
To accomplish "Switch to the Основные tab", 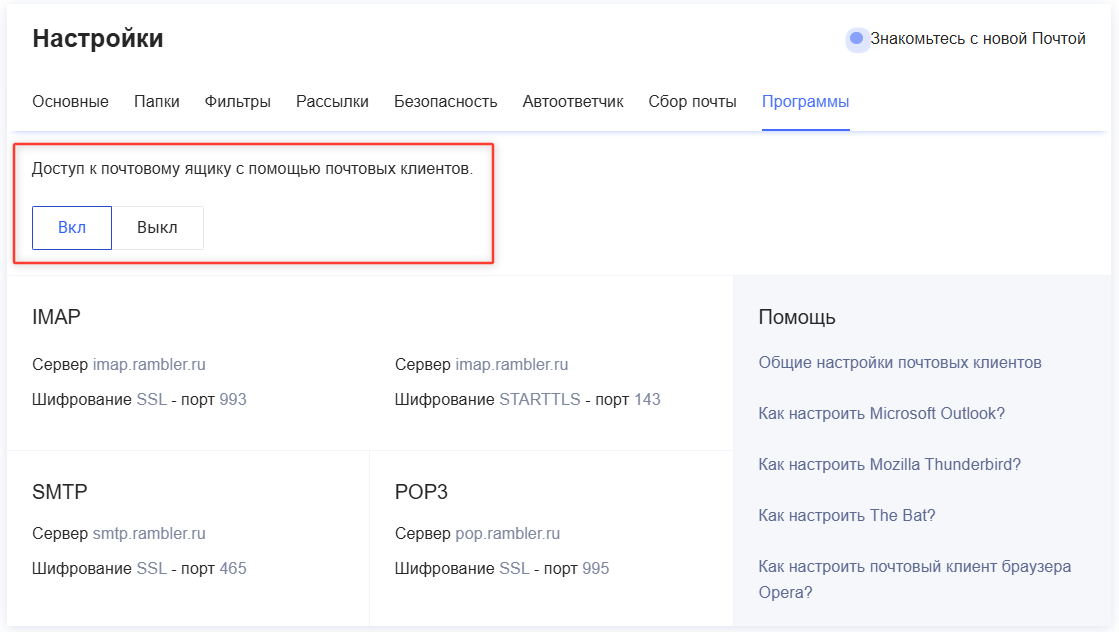I will (70, 102).
